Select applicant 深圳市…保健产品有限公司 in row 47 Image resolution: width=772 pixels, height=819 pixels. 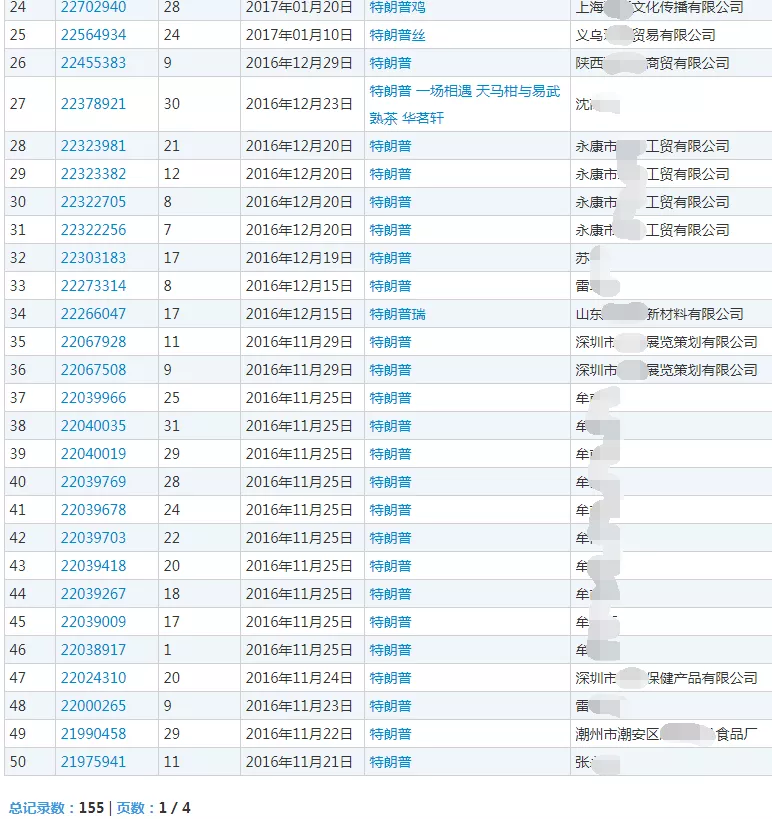[x=666, y=678]
